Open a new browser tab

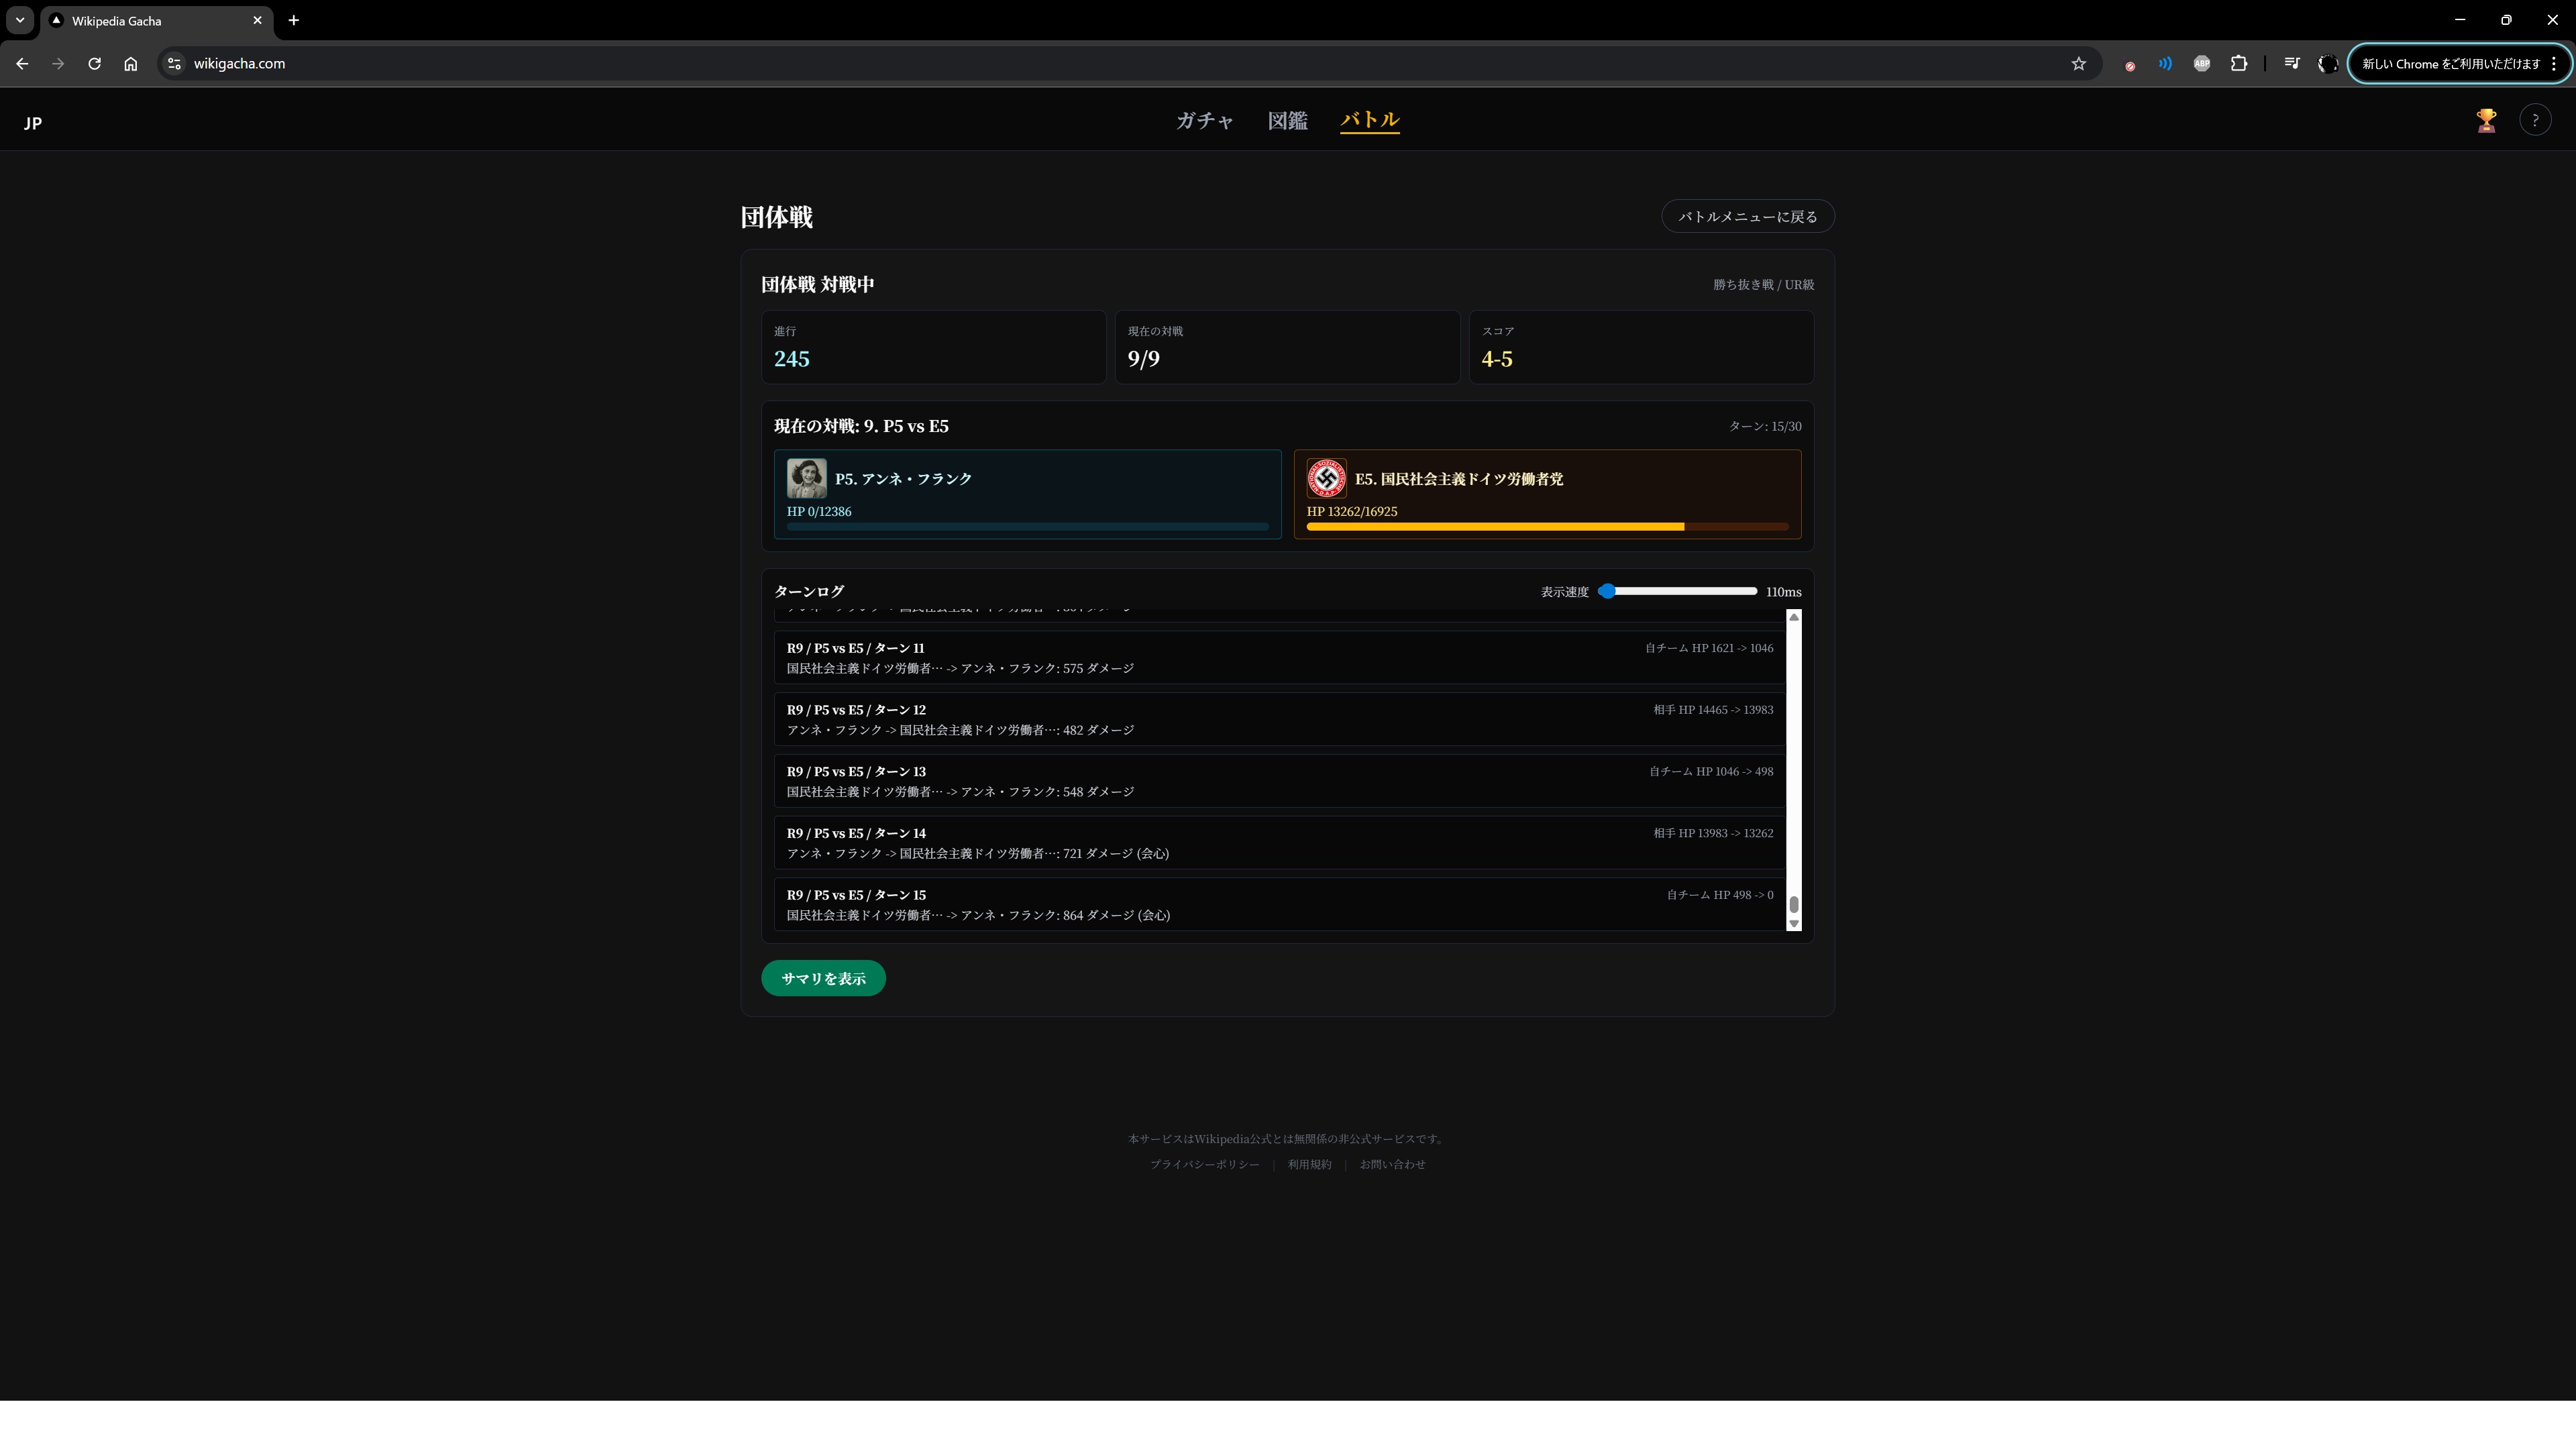pyautogui.click(x=293, y=20)
